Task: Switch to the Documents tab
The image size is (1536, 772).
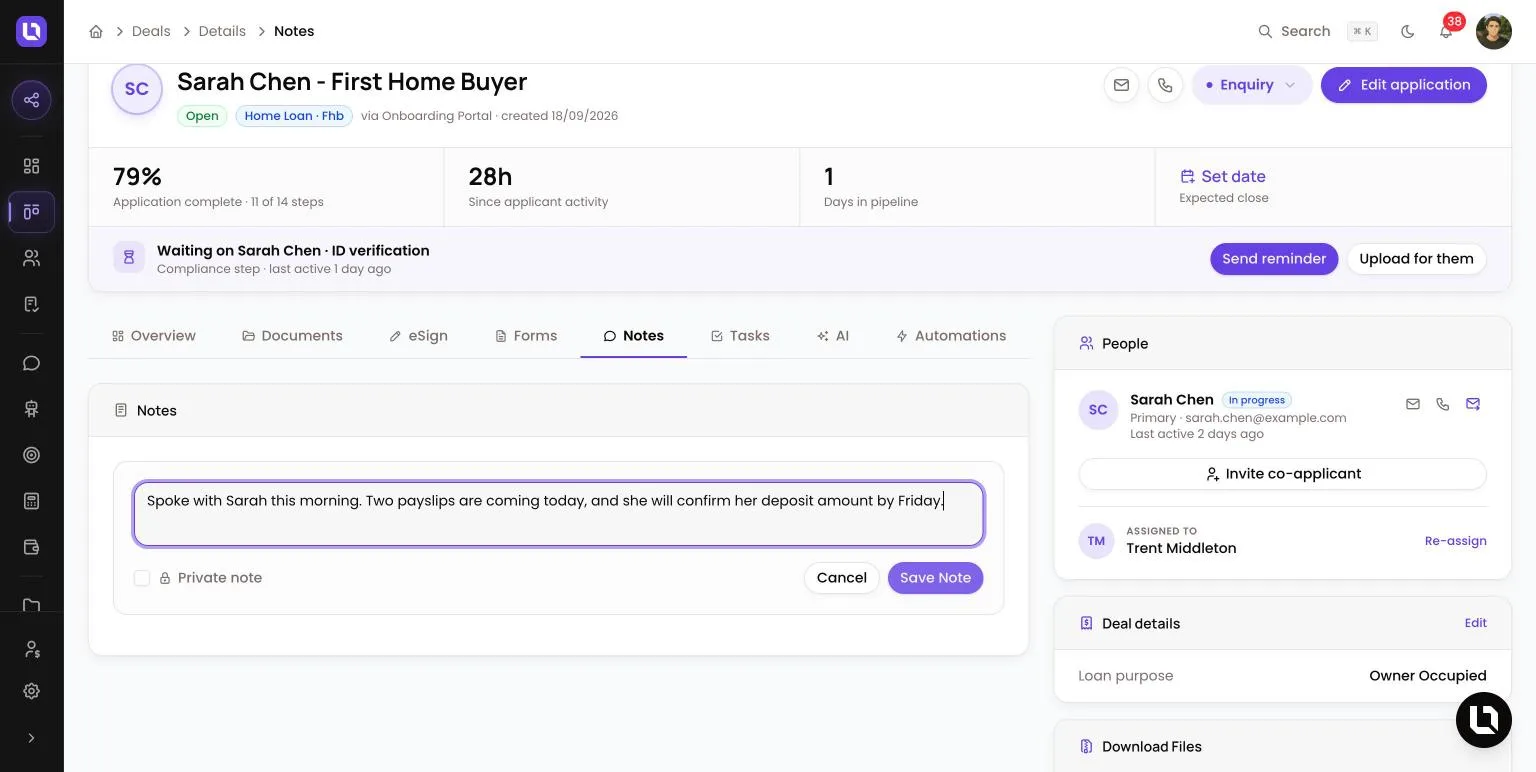Action: tap(292, 336)
